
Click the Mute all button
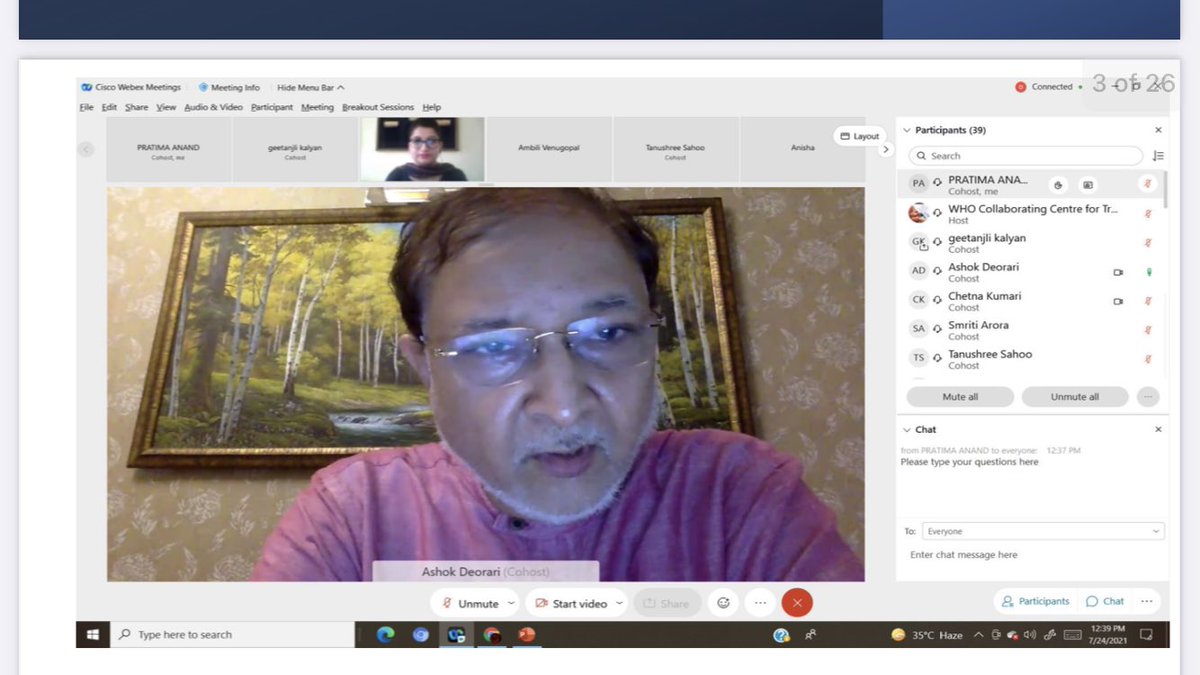960,397
